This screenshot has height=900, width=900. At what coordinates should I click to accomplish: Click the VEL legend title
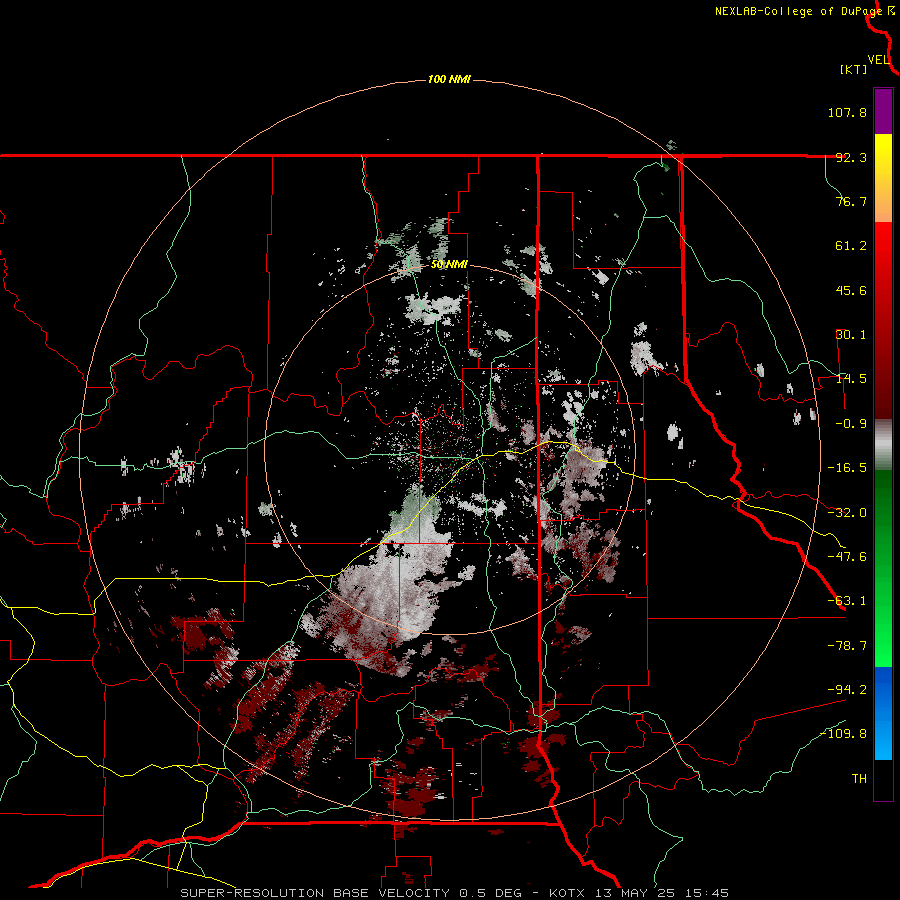point(878,60)
